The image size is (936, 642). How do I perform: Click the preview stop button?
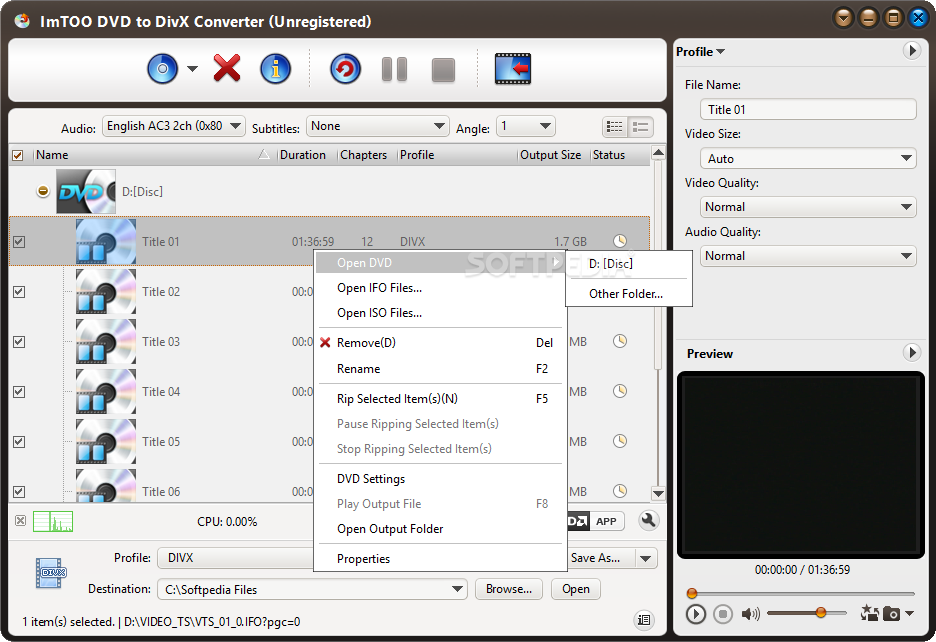[x=723, y=614]
